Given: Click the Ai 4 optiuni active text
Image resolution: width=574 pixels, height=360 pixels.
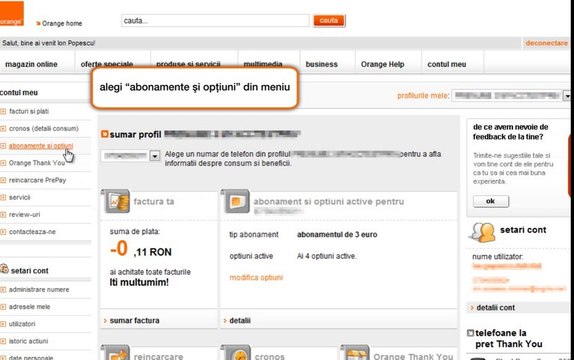Looking at the screenshot, I should (x=327, y=256).
